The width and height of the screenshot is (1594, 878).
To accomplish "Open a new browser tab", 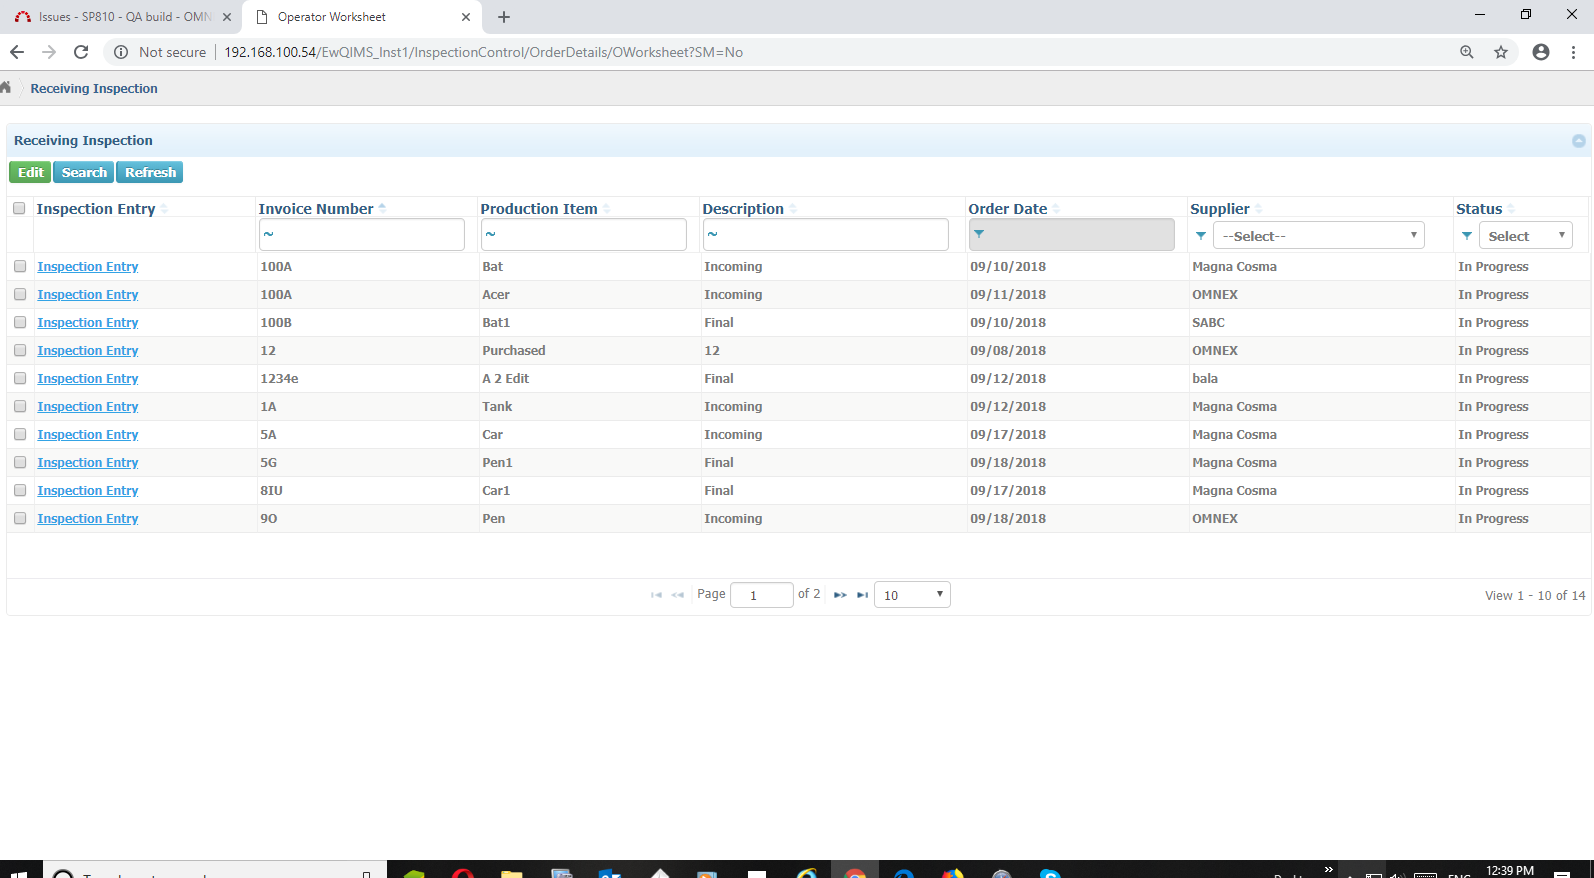I will (x=504, y=17).
